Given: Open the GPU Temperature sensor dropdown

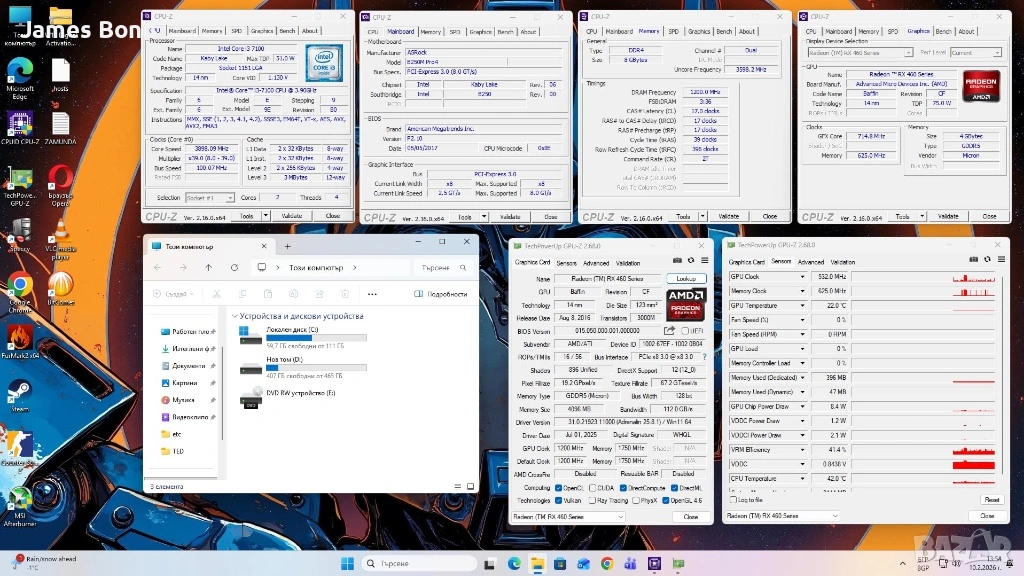Looking at the screenshot, I should (x=805, y=305).
